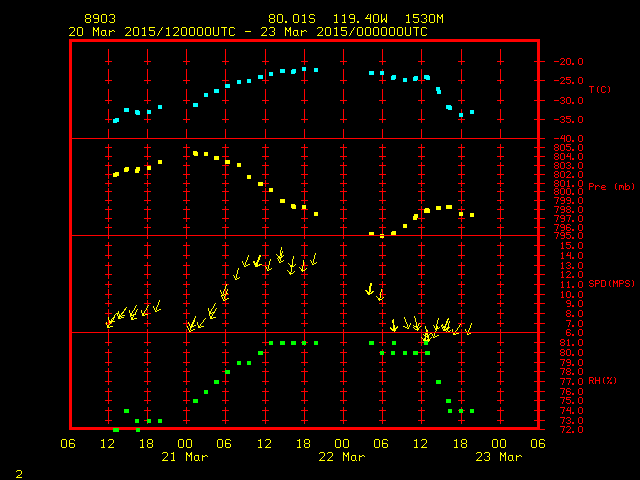The image size is (640, 480).
Task: Click the 00 hour label above 22 Mar
Action: 342,444
